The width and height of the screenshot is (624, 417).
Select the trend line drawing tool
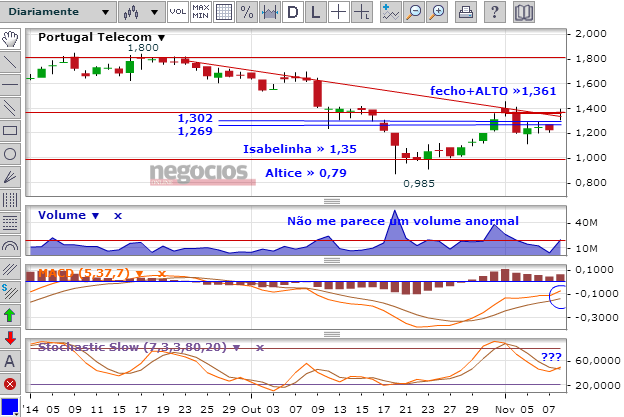[x=10, y=62]
